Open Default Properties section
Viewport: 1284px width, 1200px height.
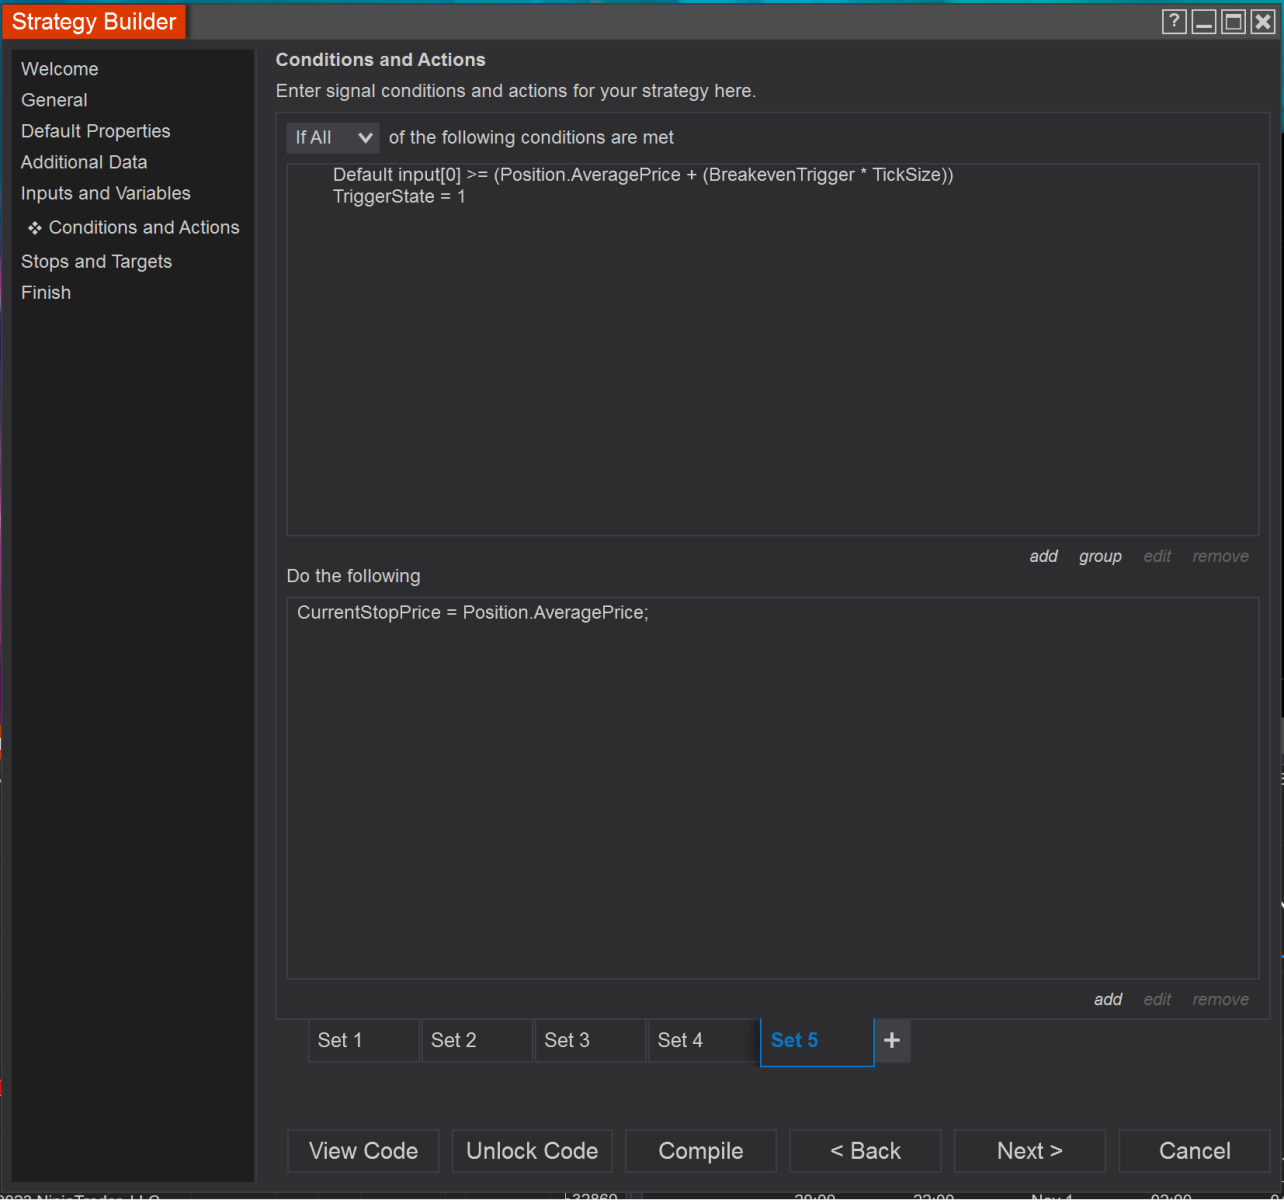(x=96, y=131)
